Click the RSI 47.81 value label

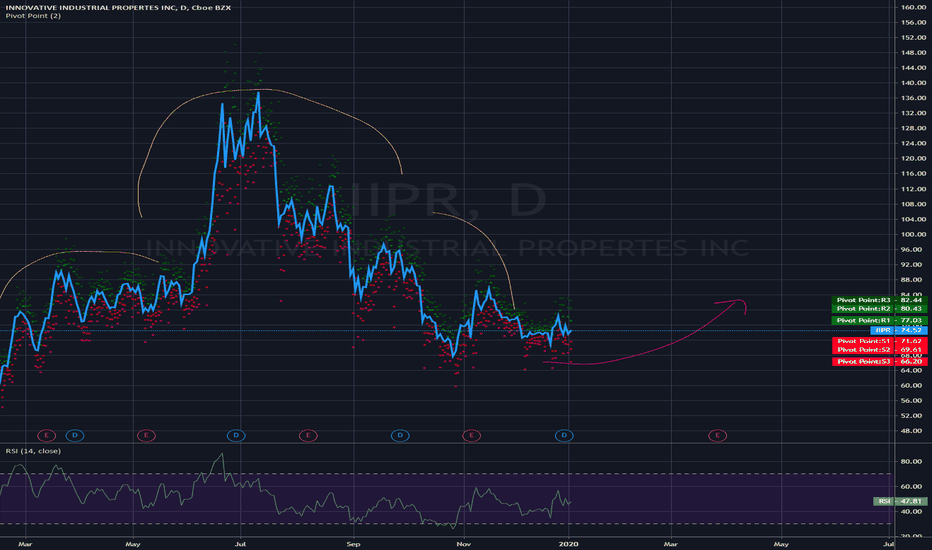coord(900,501)
